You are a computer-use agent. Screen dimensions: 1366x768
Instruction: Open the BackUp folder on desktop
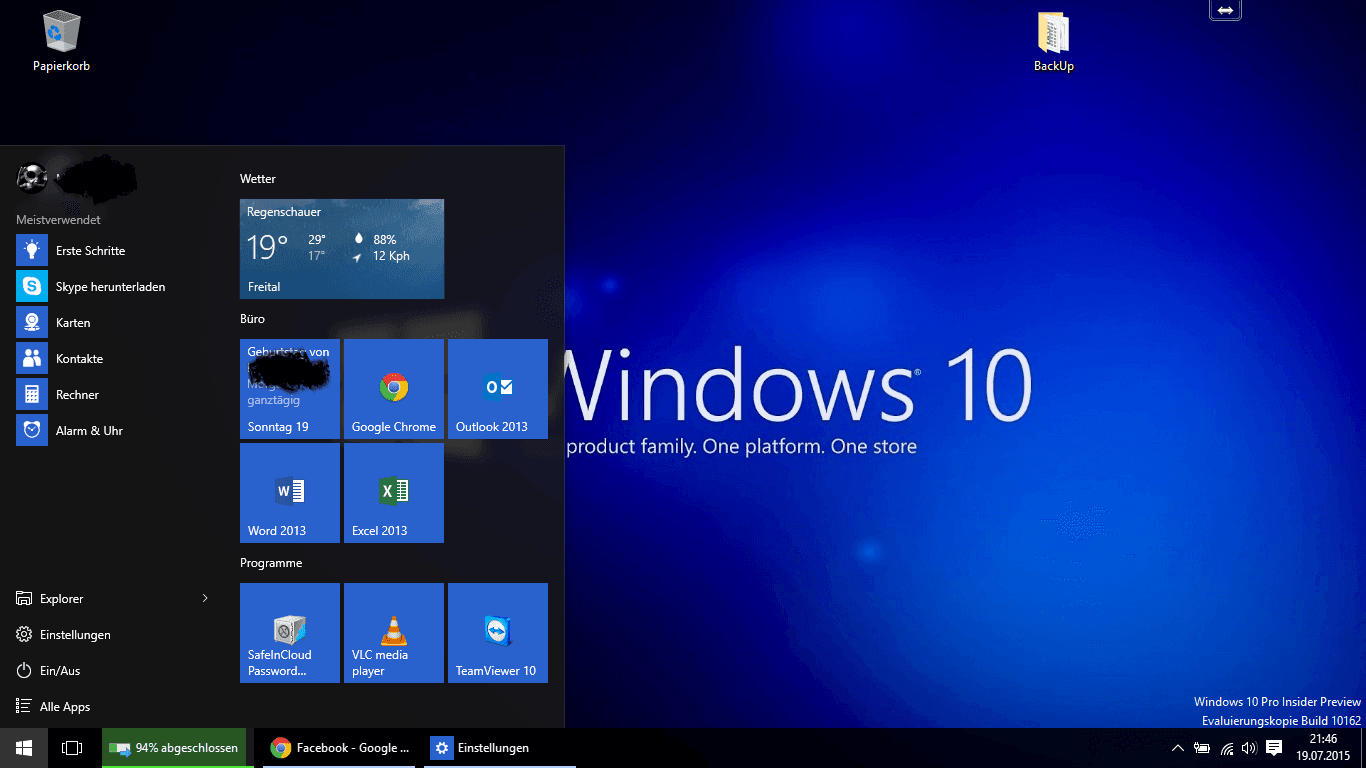1054,42
